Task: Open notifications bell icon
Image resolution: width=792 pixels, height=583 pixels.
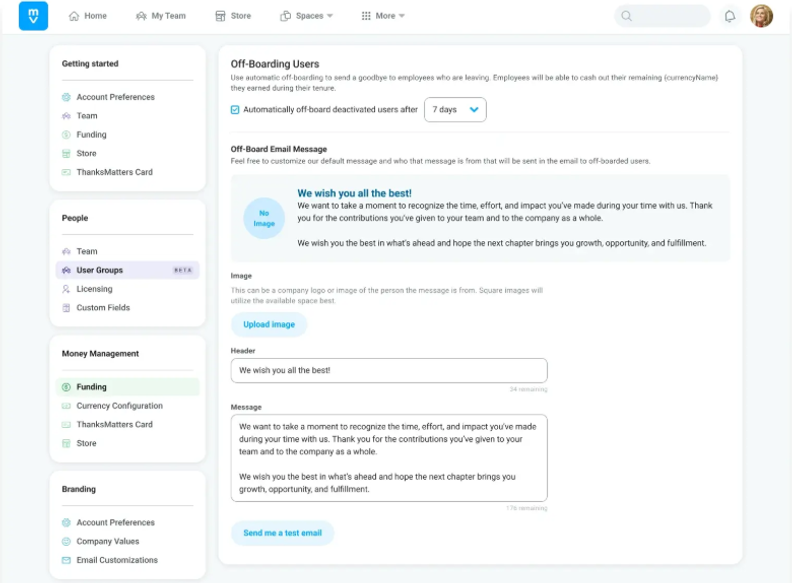Action: [730, 16]
